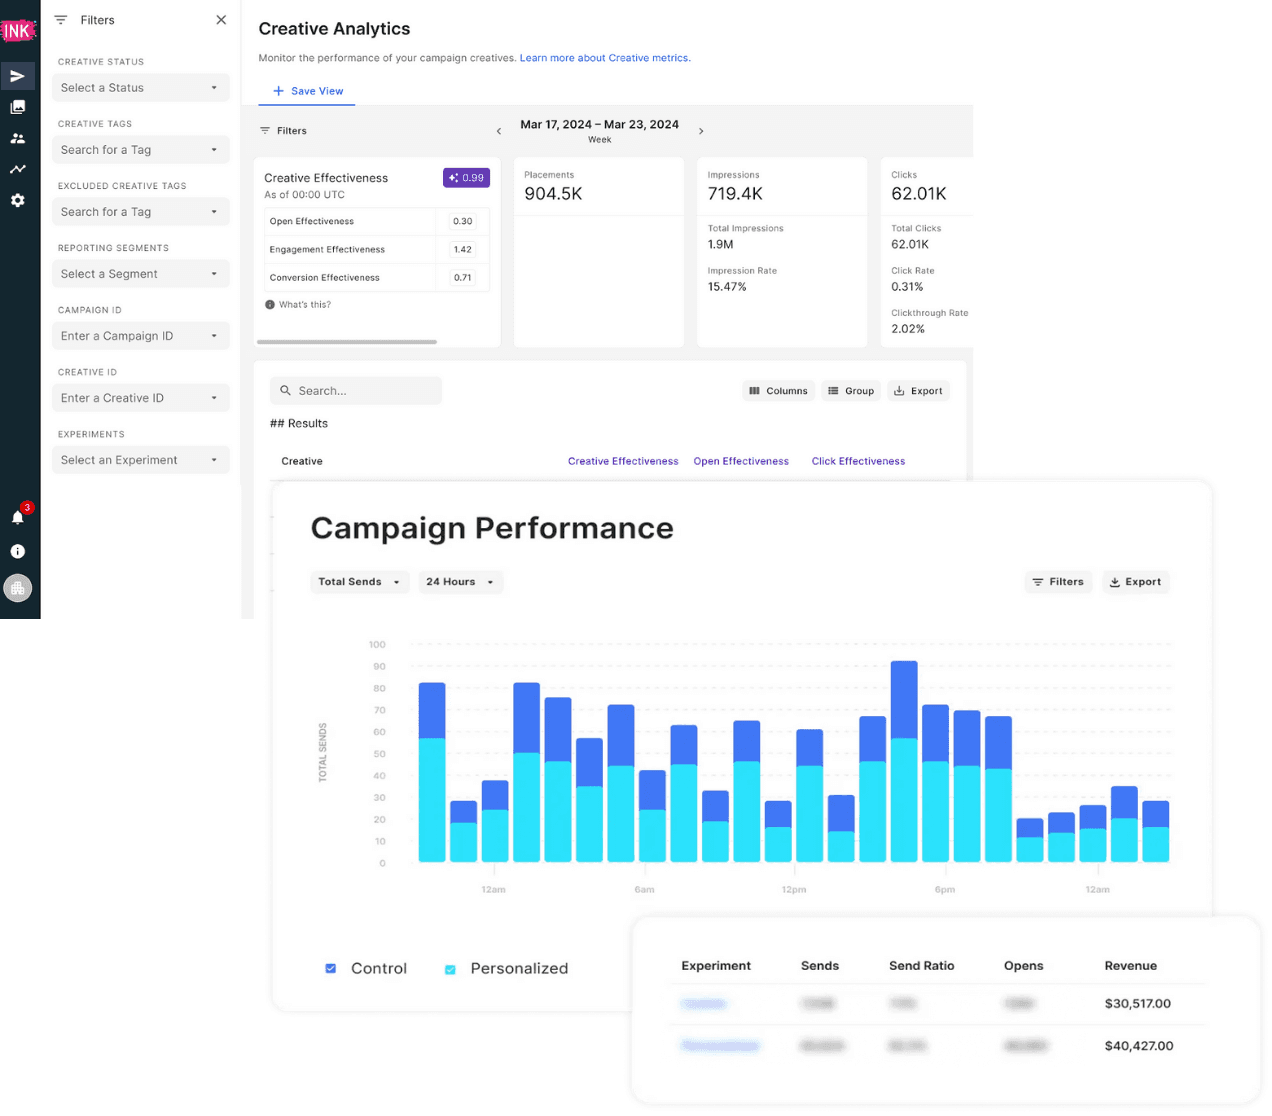Image resolution: width=1272 pixels, height=1116 pixels.
Task: Expand the 24 Hours time range selector
Action: [x=460, y=581]
